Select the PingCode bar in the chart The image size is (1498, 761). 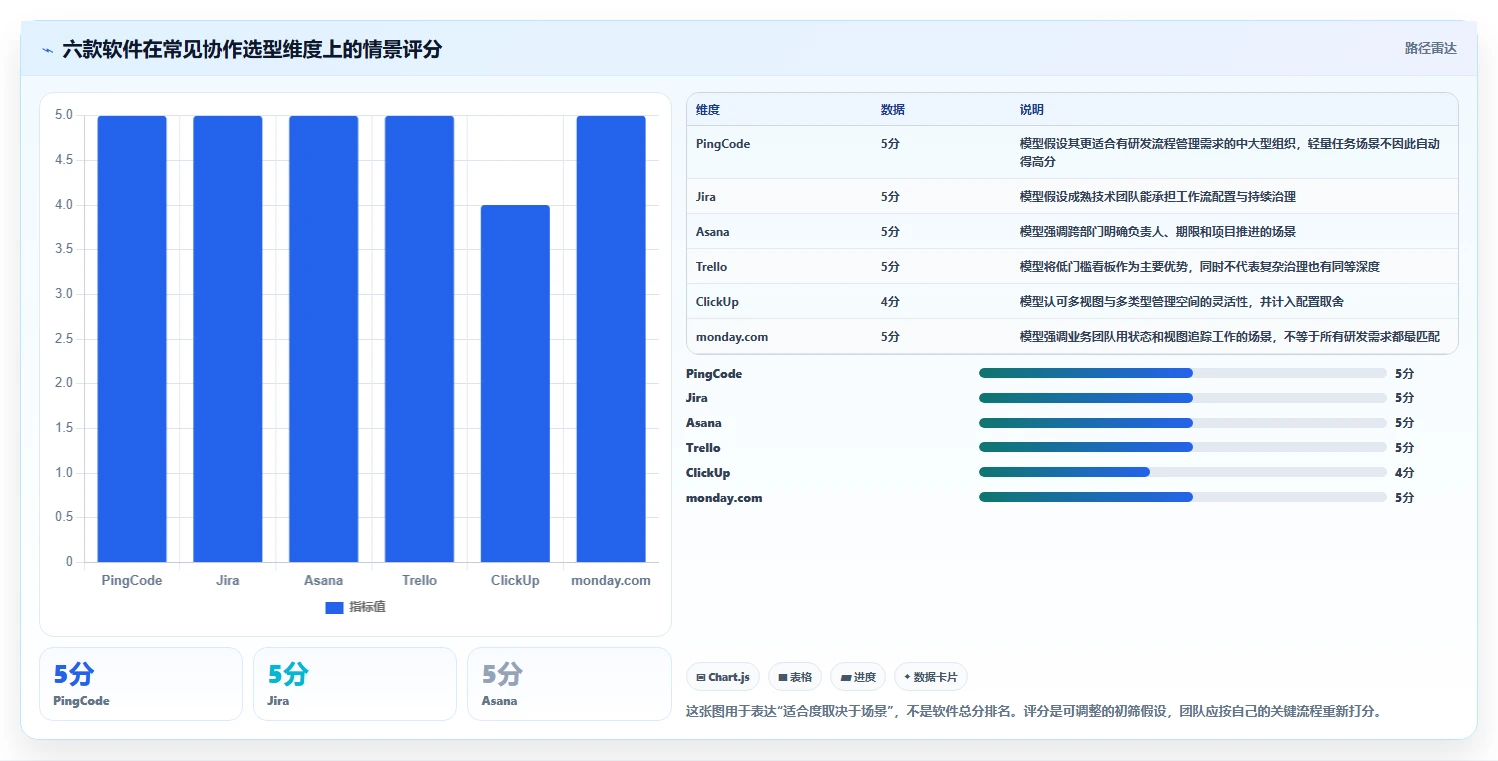point(132,339)
